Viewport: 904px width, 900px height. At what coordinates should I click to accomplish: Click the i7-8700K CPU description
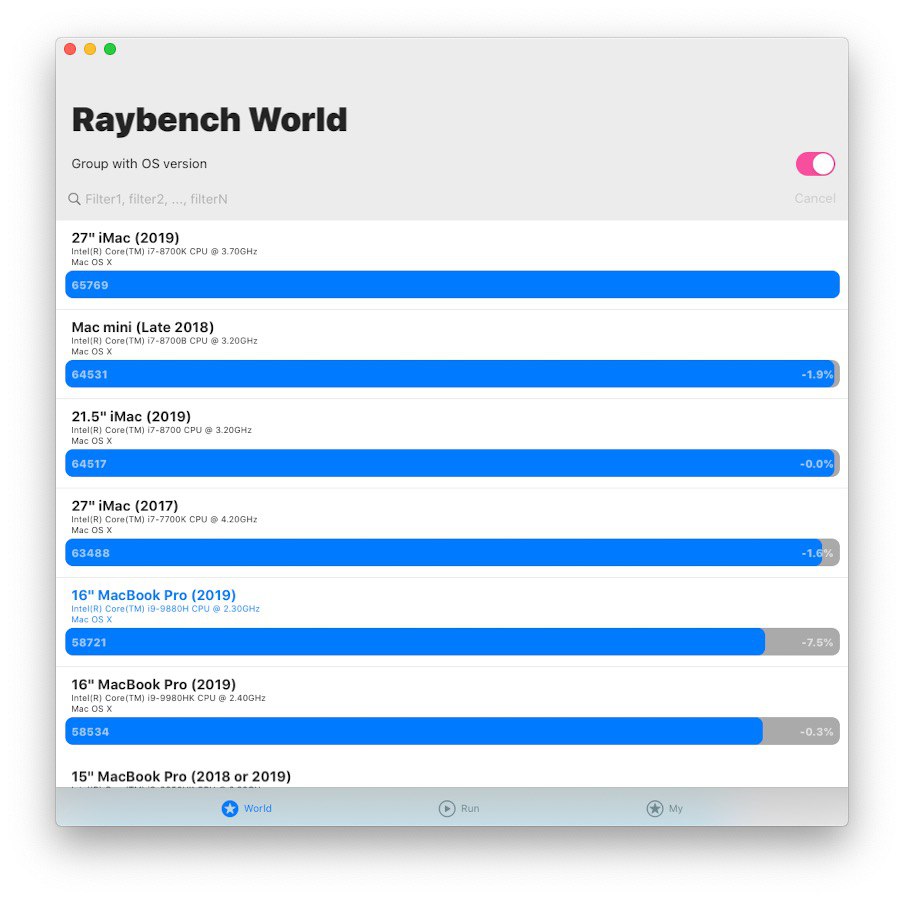[164, 251]
